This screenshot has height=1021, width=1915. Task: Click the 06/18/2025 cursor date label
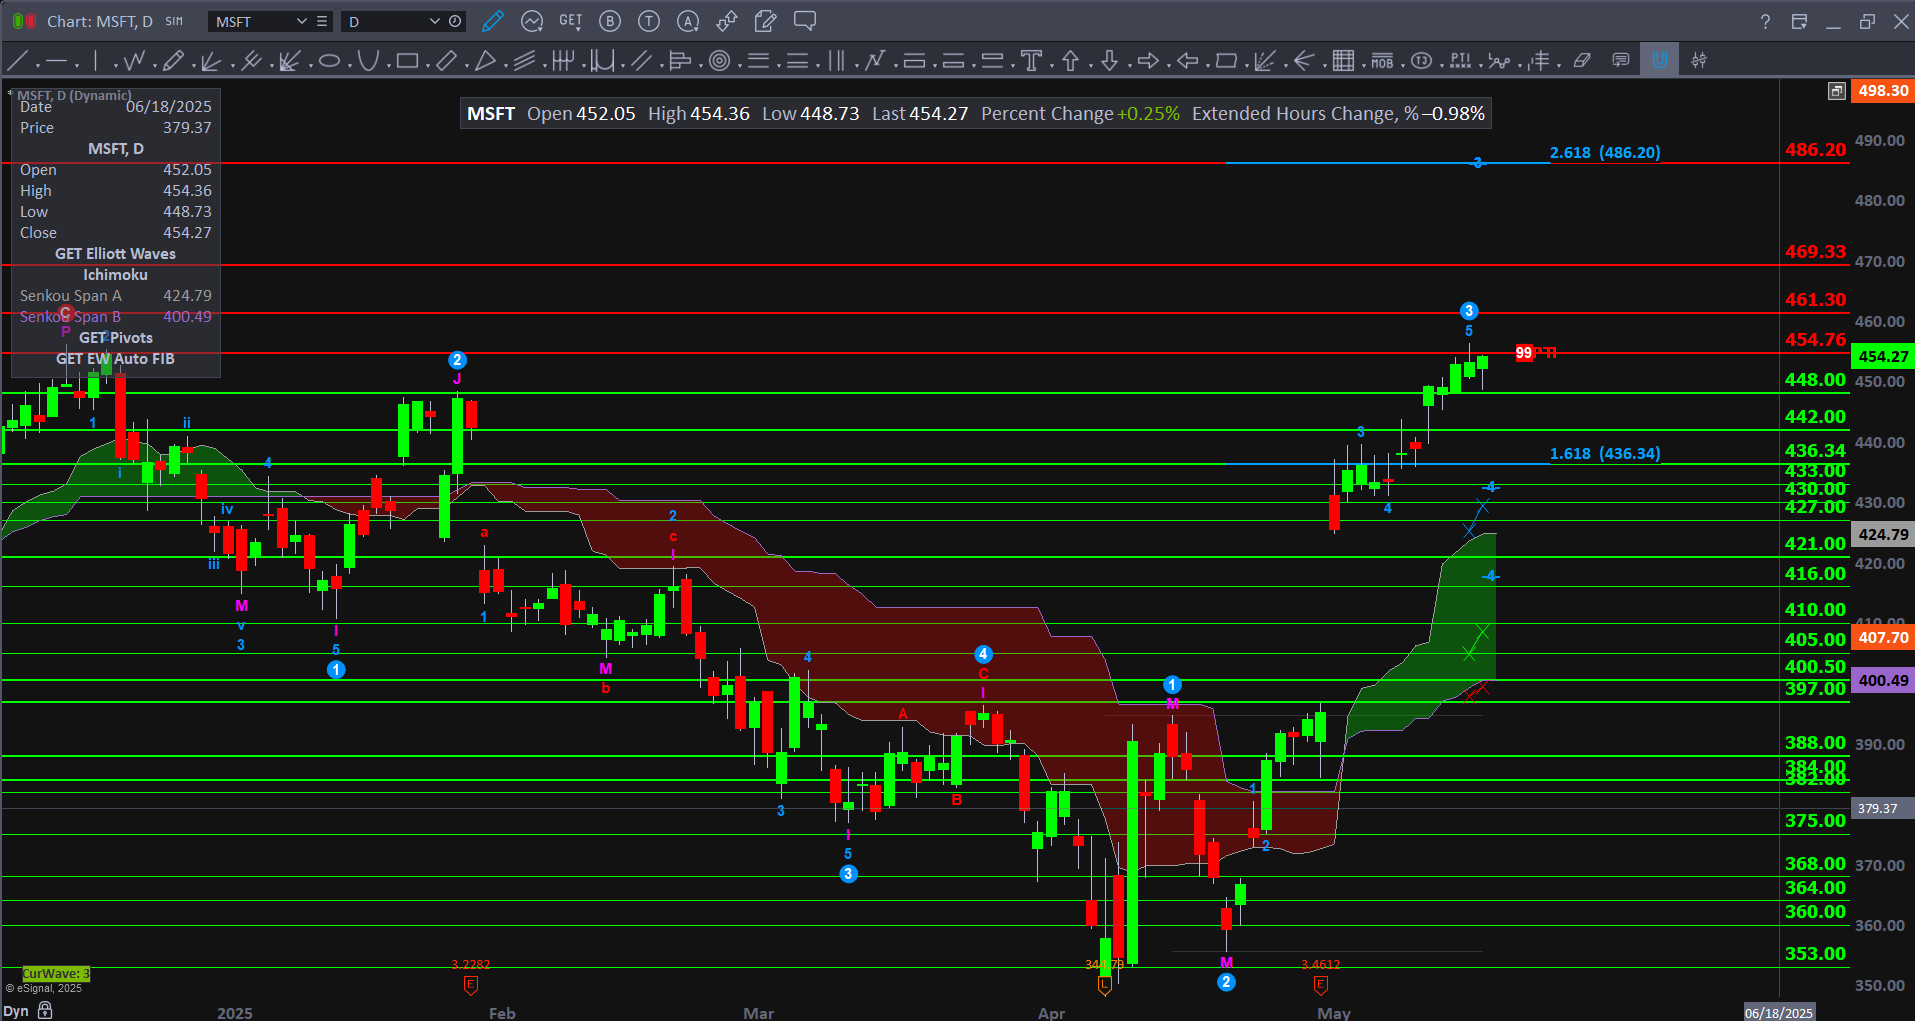(x=1779, y=1012)
